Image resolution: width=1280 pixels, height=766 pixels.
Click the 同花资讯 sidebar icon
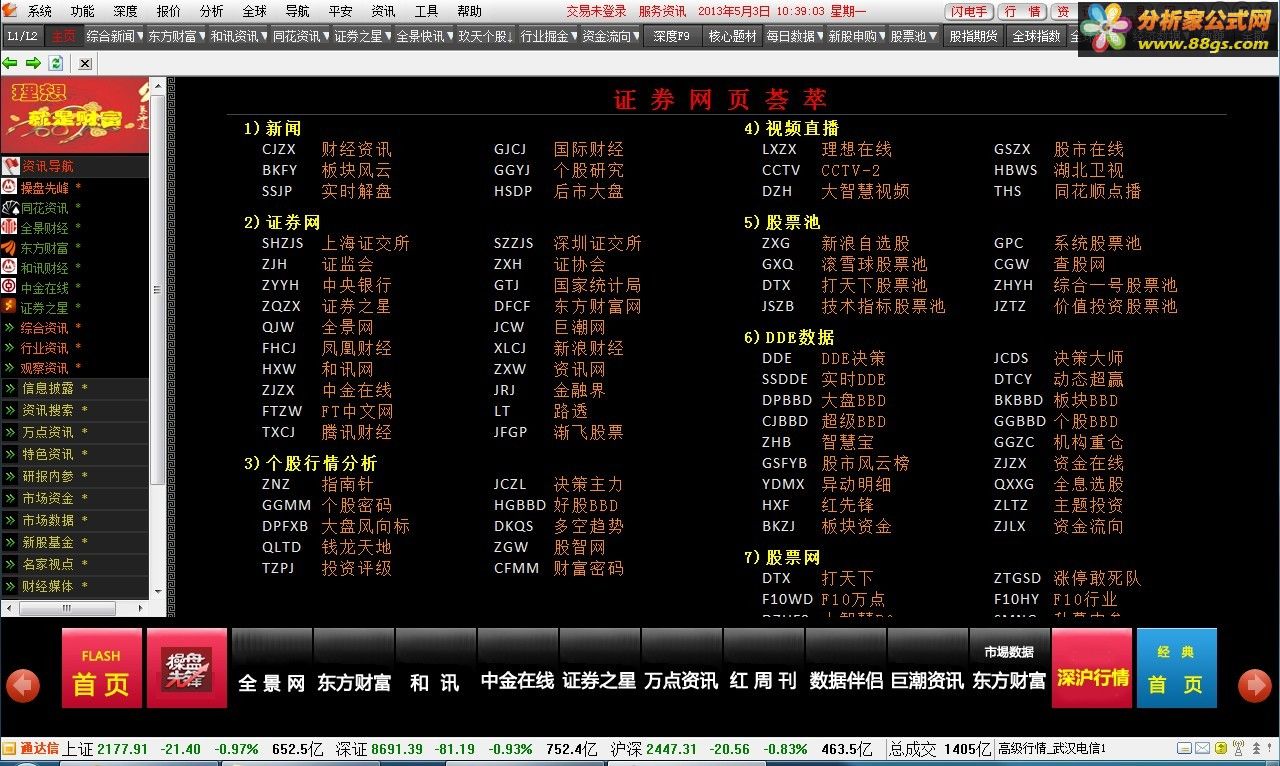[9, 207]
